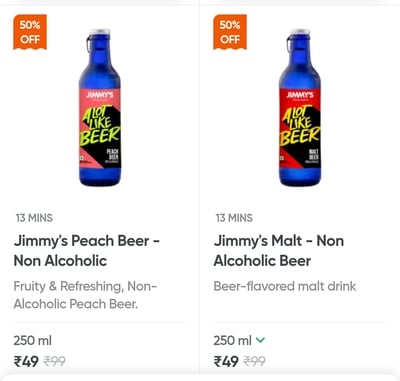The height and width of the screenshot is (381, 400).
Task: Open the Jimmy's Malt Beer bottle image
Action: pos(300,107)
